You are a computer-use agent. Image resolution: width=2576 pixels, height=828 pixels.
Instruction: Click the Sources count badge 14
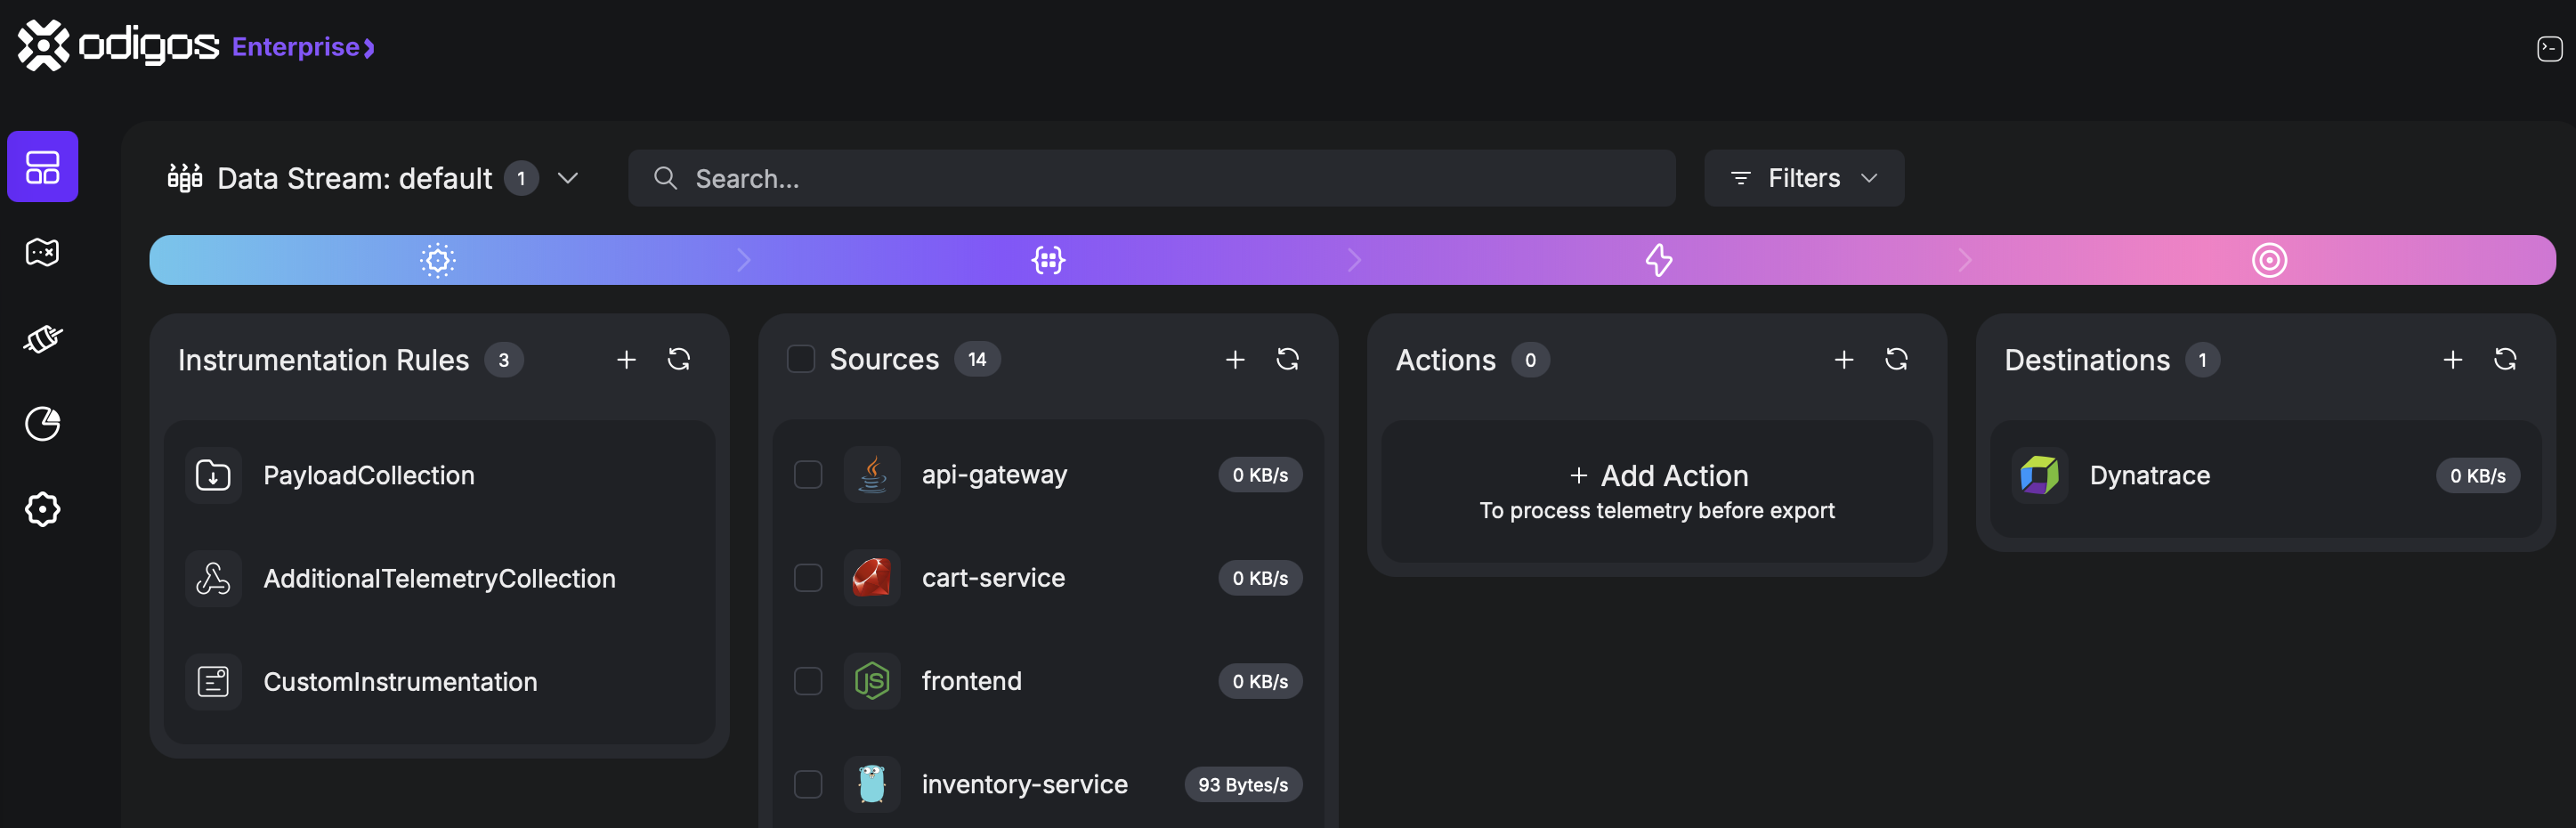click(977, 360)
